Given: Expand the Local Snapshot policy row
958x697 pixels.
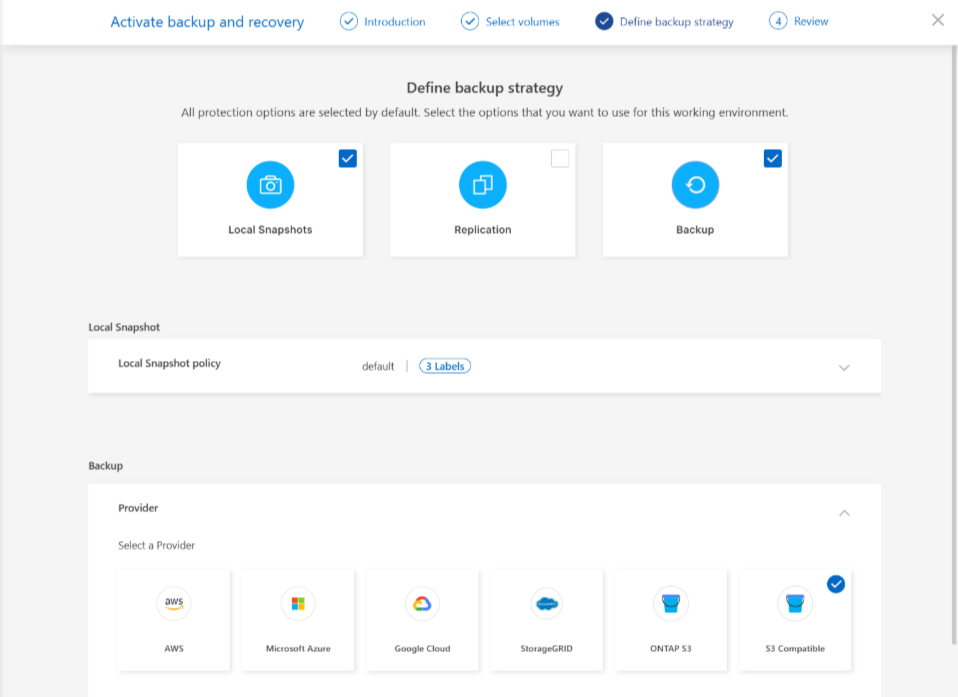Looking at the screenshot, I should (x=844, y=367).
